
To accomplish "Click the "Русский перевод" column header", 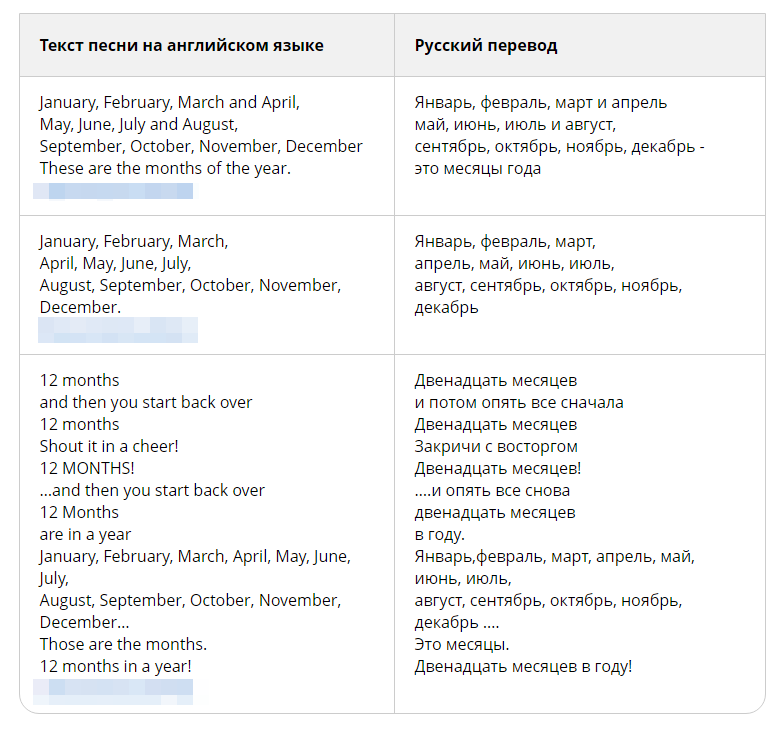I will [486, 46].
